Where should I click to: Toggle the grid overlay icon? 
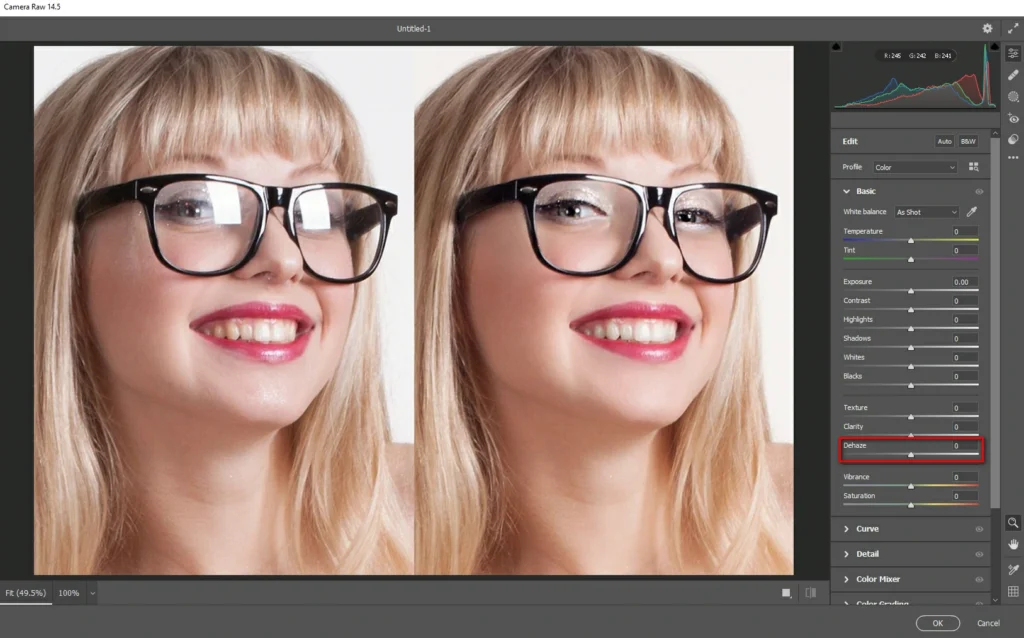point(1013,592)
